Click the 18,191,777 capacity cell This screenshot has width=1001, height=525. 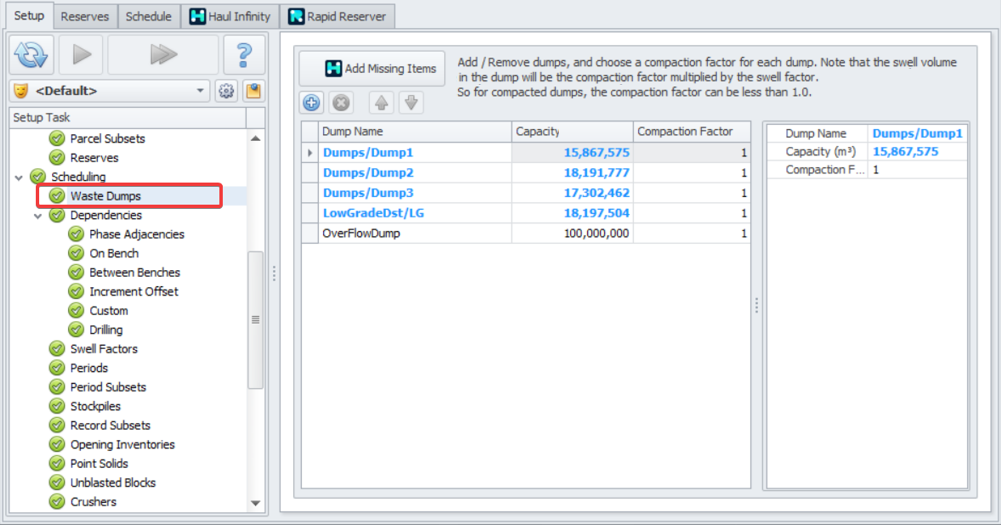572,172
